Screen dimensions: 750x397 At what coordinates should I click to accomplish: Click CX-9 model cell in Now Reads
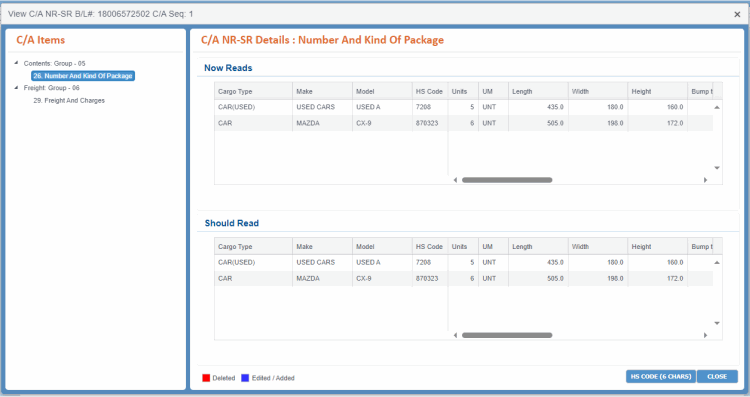coord(382,123)
